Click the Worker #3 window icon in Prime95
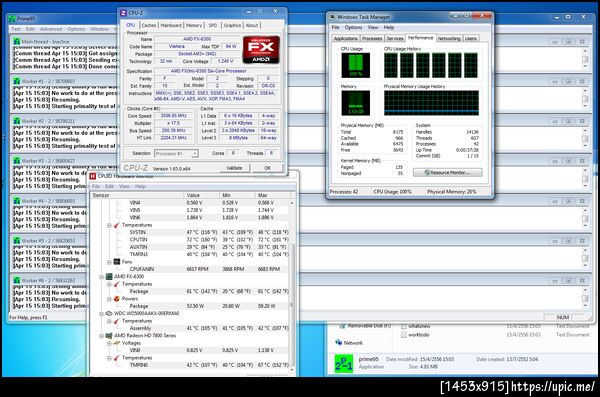This screenshot has width=600, height=397. point(16,161)
